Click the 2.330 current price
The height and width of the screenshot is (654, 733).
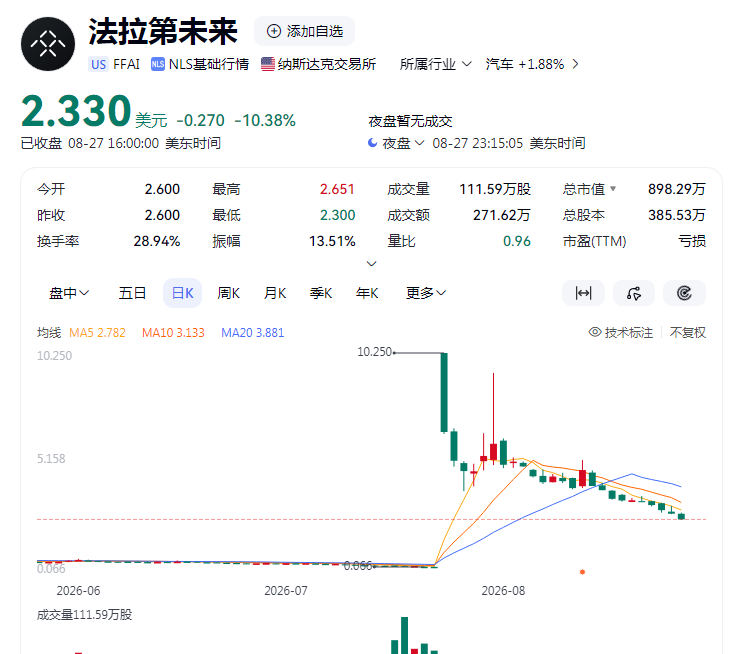[76, 111]
